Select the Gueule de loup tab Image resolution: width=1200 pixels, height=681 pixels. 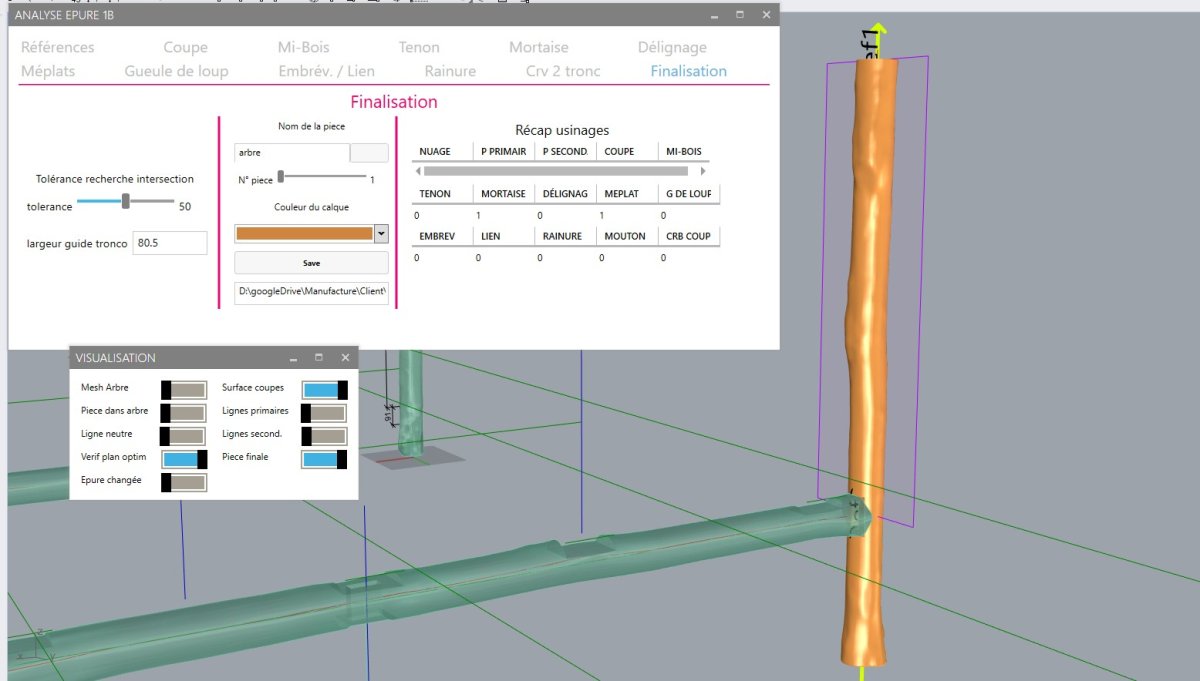pyautogui.click(x=176, y=71)
